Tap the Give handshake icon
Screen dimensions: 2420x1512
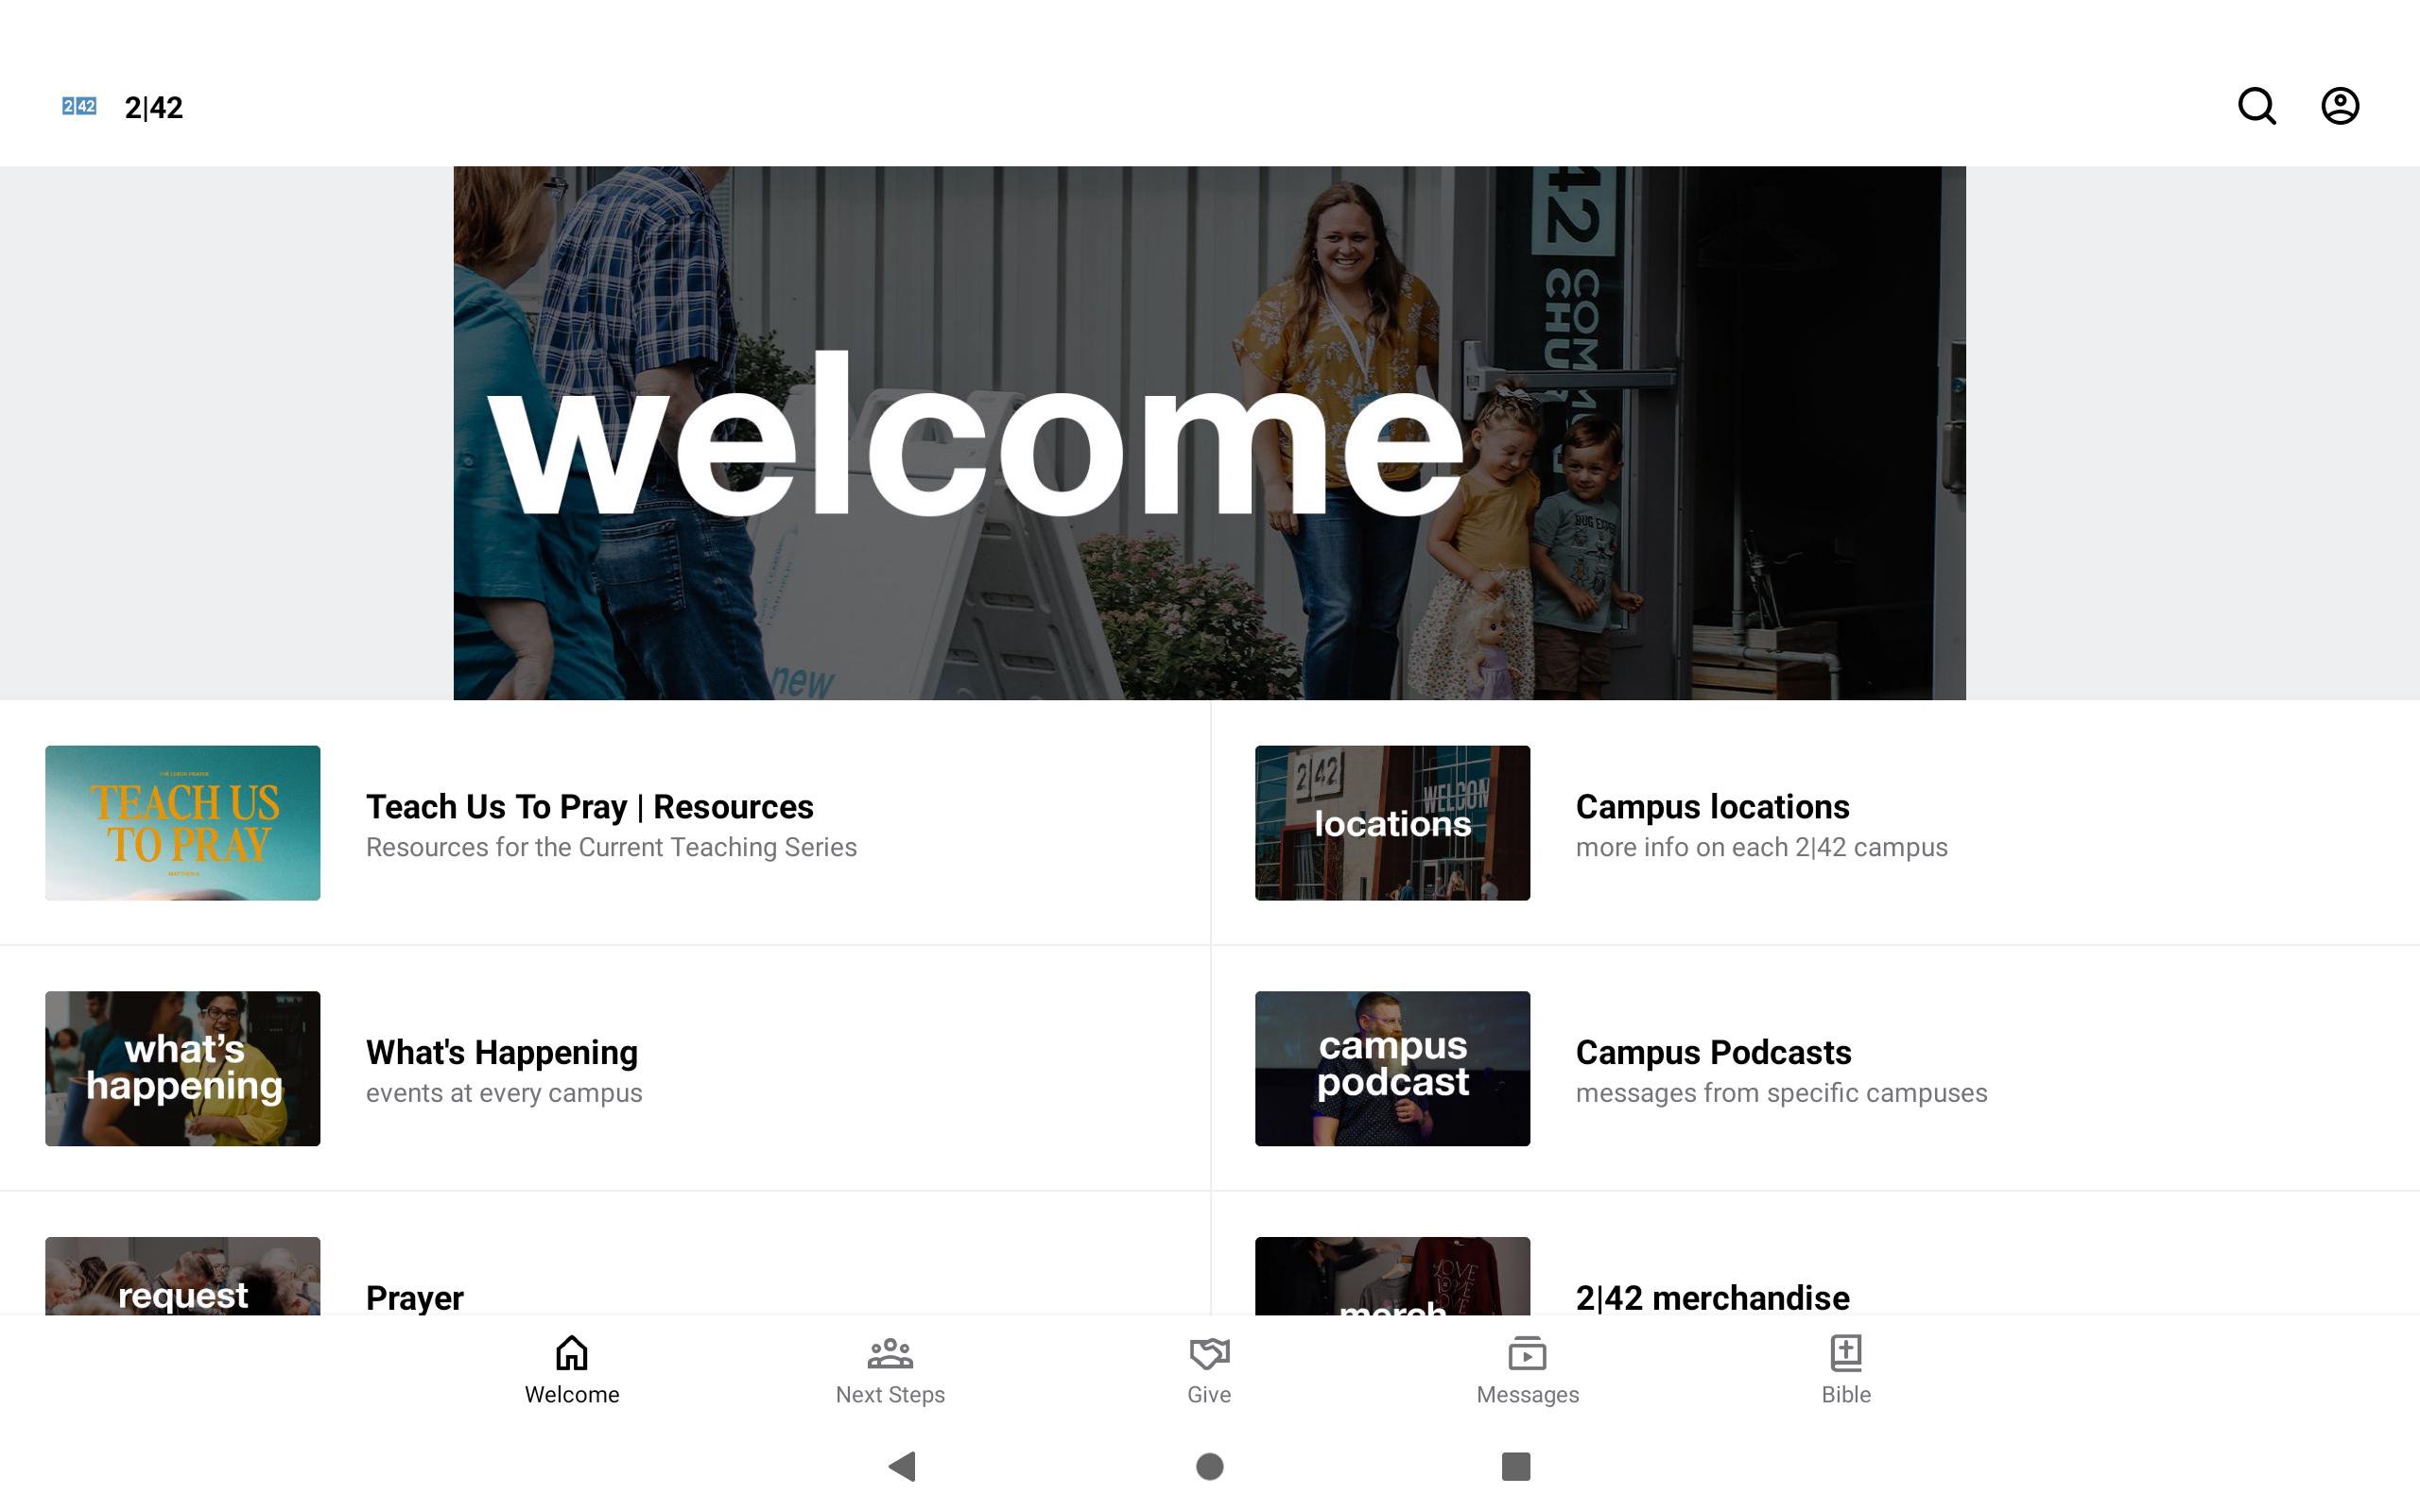1209,1353
